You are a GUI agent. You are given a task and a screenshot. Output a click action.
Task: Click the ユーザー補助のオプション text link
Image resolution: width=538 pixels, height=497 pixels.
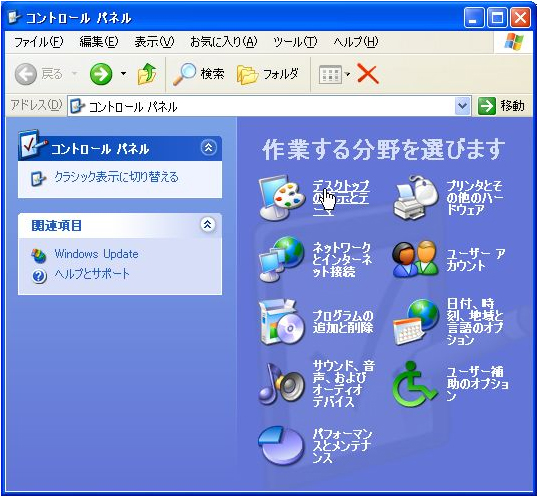tap(478, 383)
